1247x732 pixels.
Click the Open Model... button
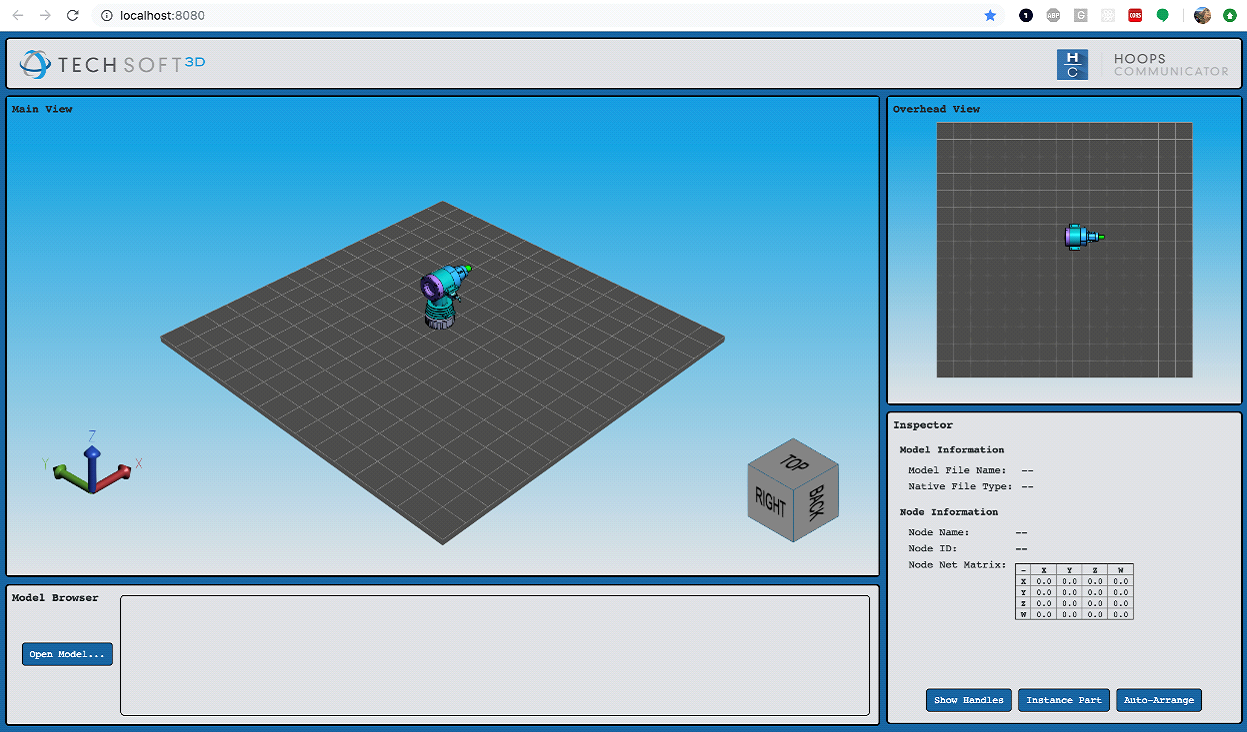67,654
